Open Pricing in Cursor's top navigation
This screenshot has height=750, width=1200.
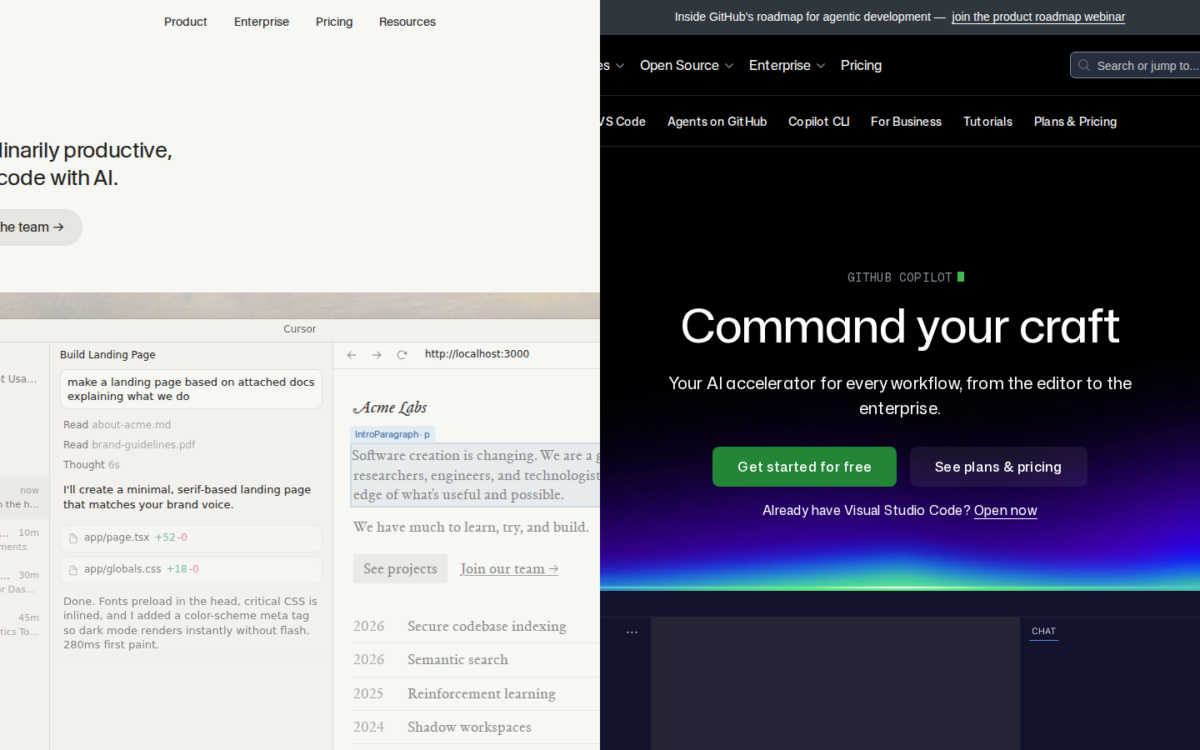334,22
